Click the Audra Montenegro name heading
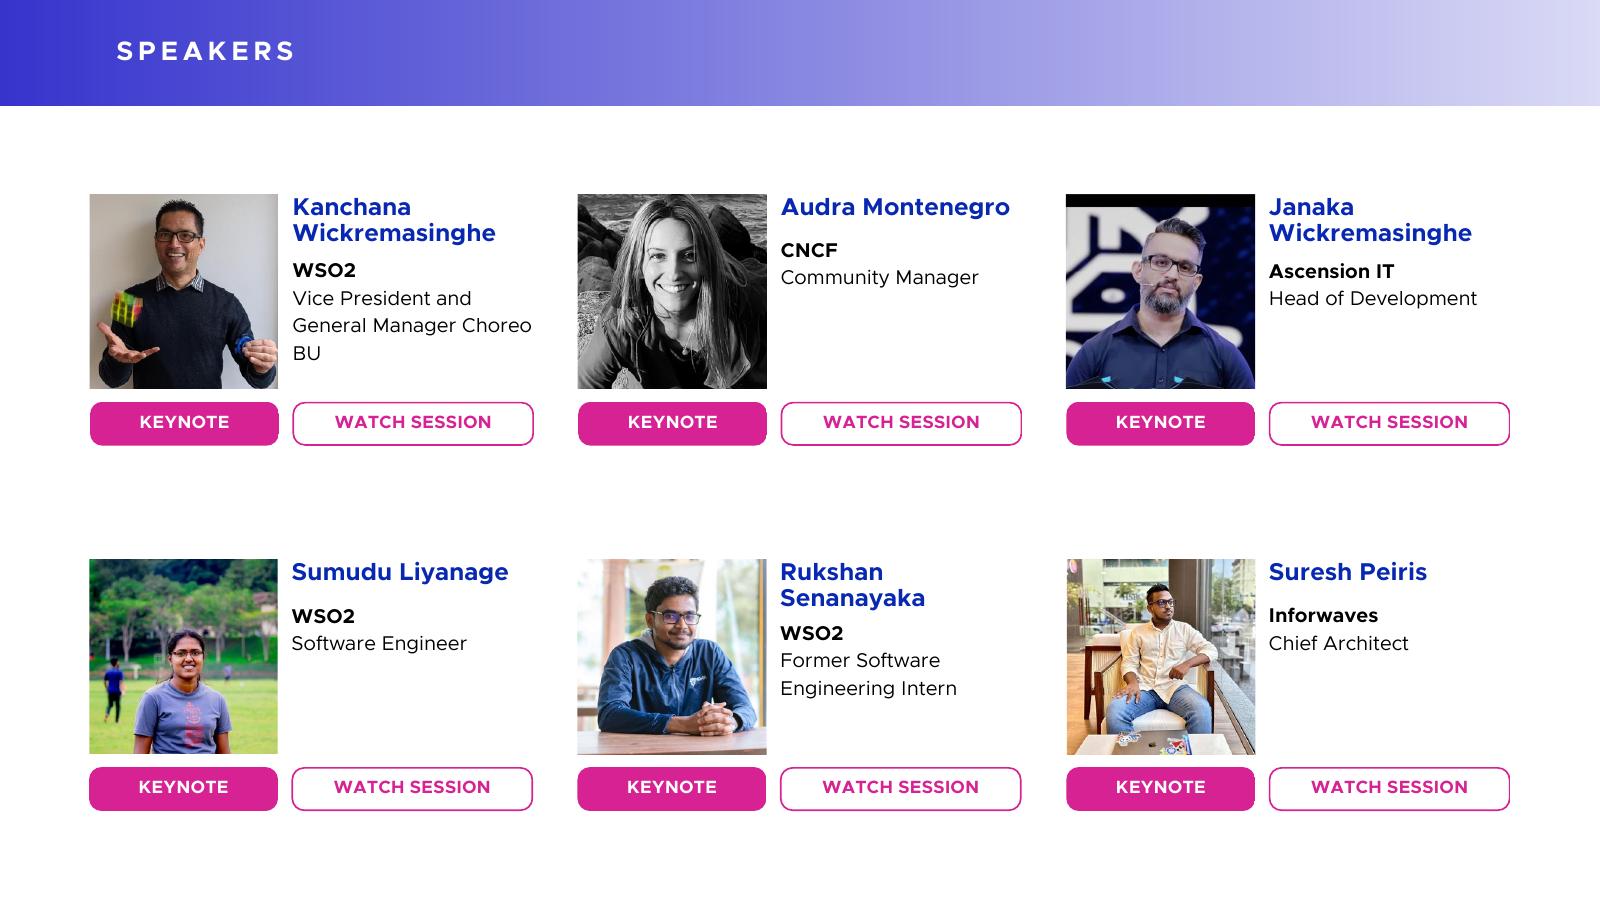1600x900 pixels. 895,207
